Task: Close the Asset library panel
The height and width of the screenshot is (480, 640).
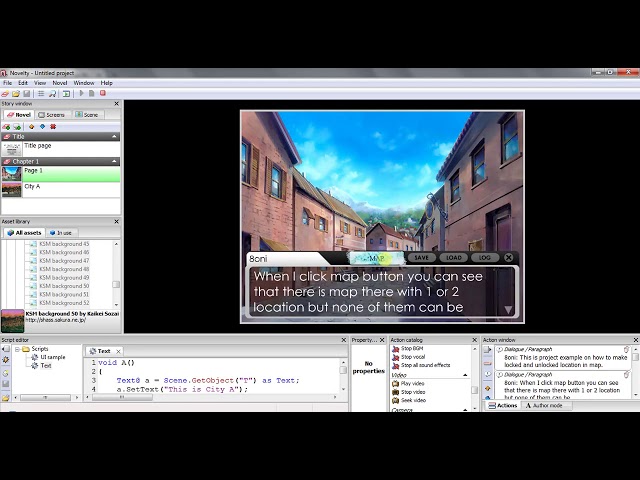Action: (x=116, y=221)
